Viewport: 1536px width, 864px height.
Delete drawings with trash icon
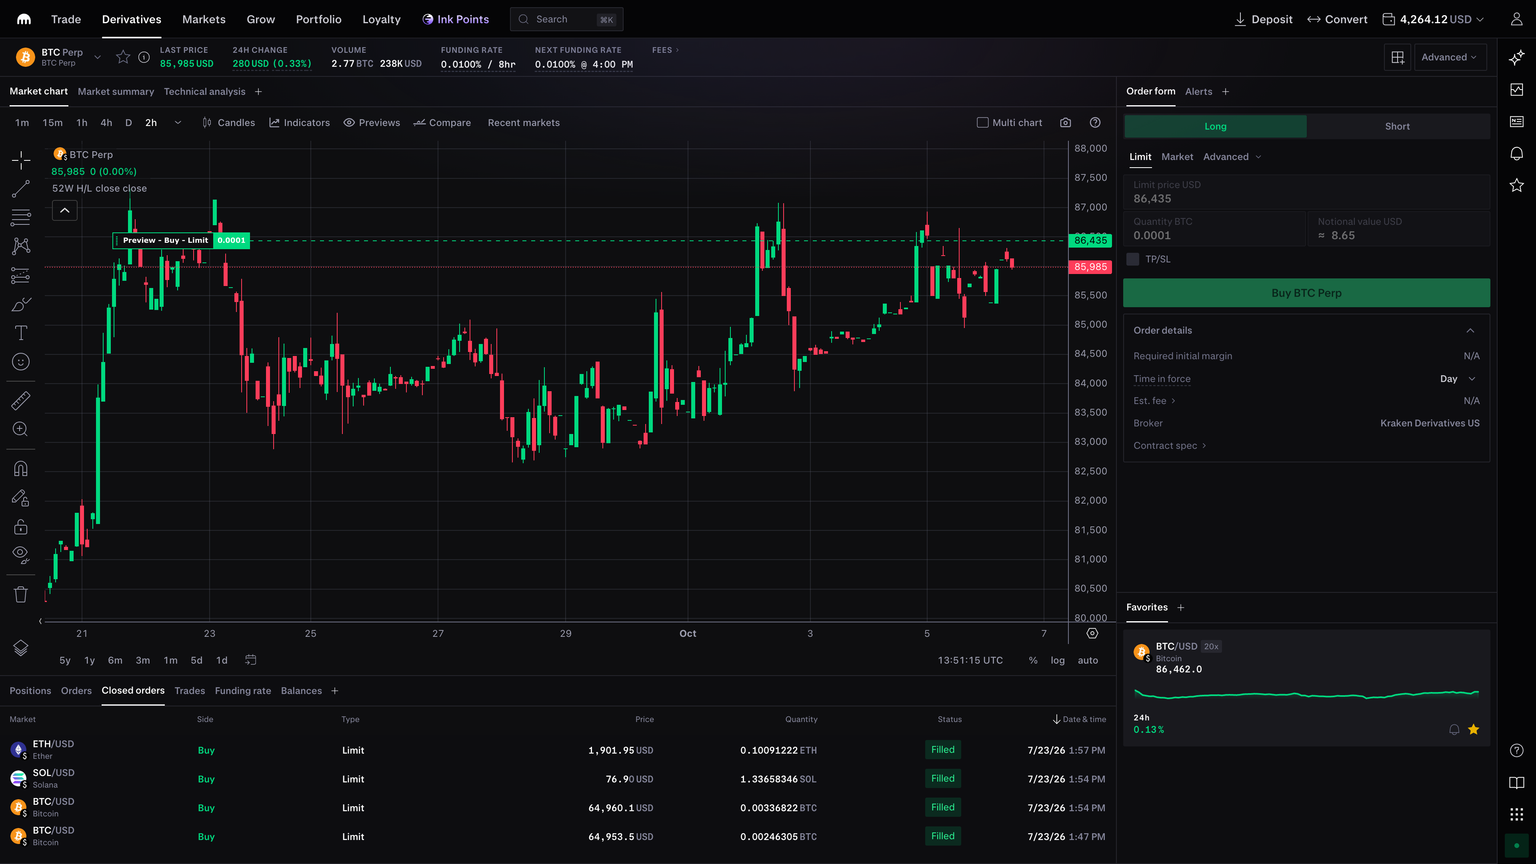[x=20, y=595]
